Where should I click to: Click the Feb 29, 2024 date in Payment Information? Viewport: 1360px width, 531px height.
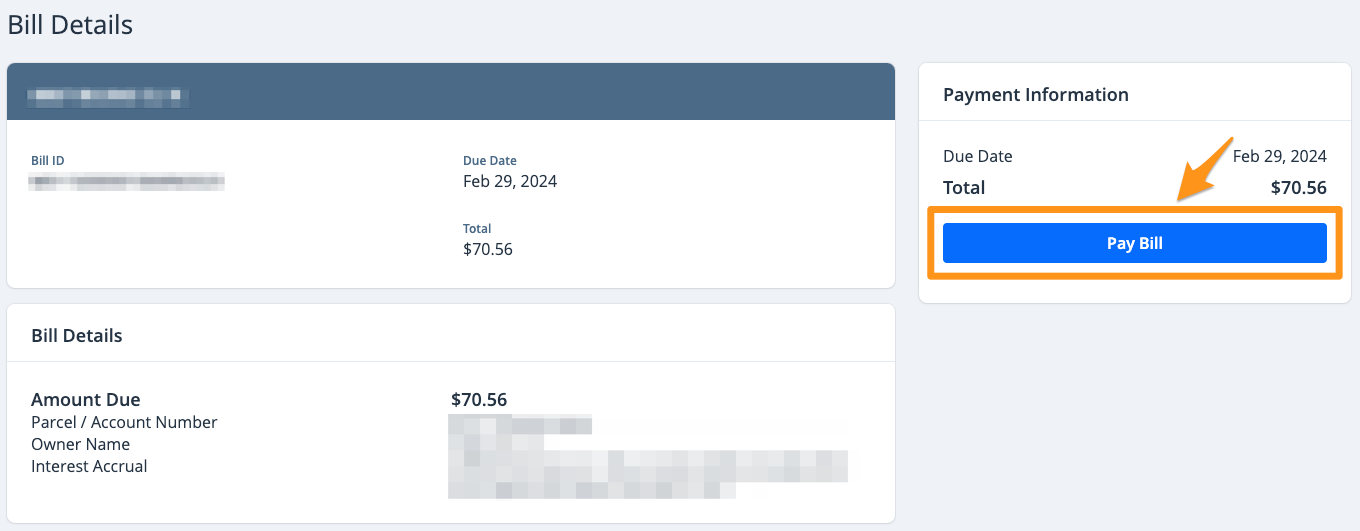[1279, 156]
